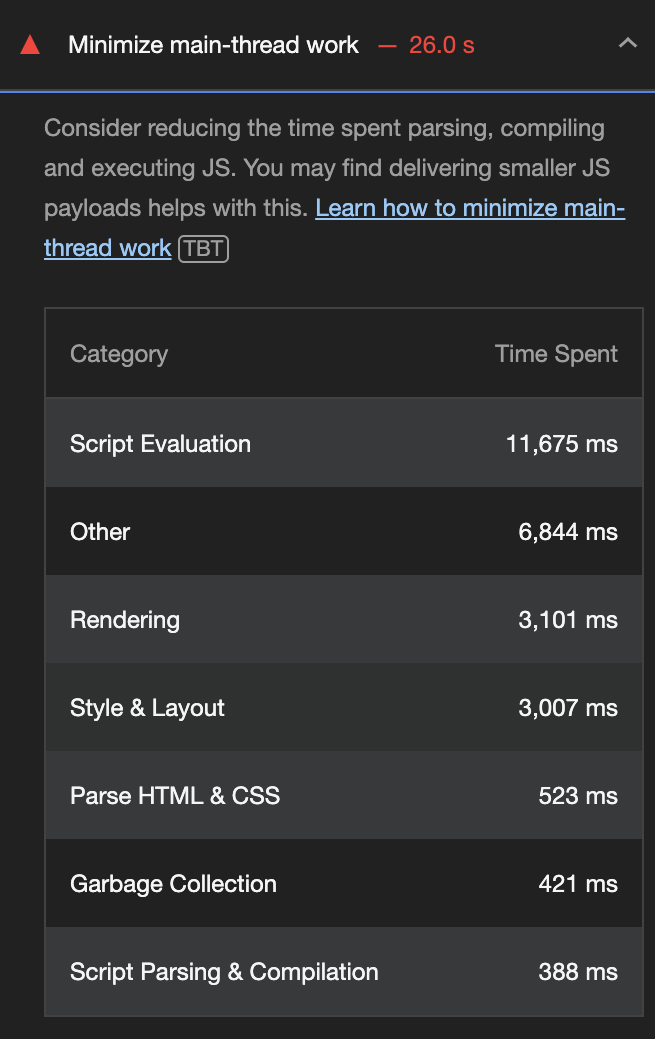The image size is (655, 1039).
Task: Click the Time Spent column header
Action: [556, 354]
